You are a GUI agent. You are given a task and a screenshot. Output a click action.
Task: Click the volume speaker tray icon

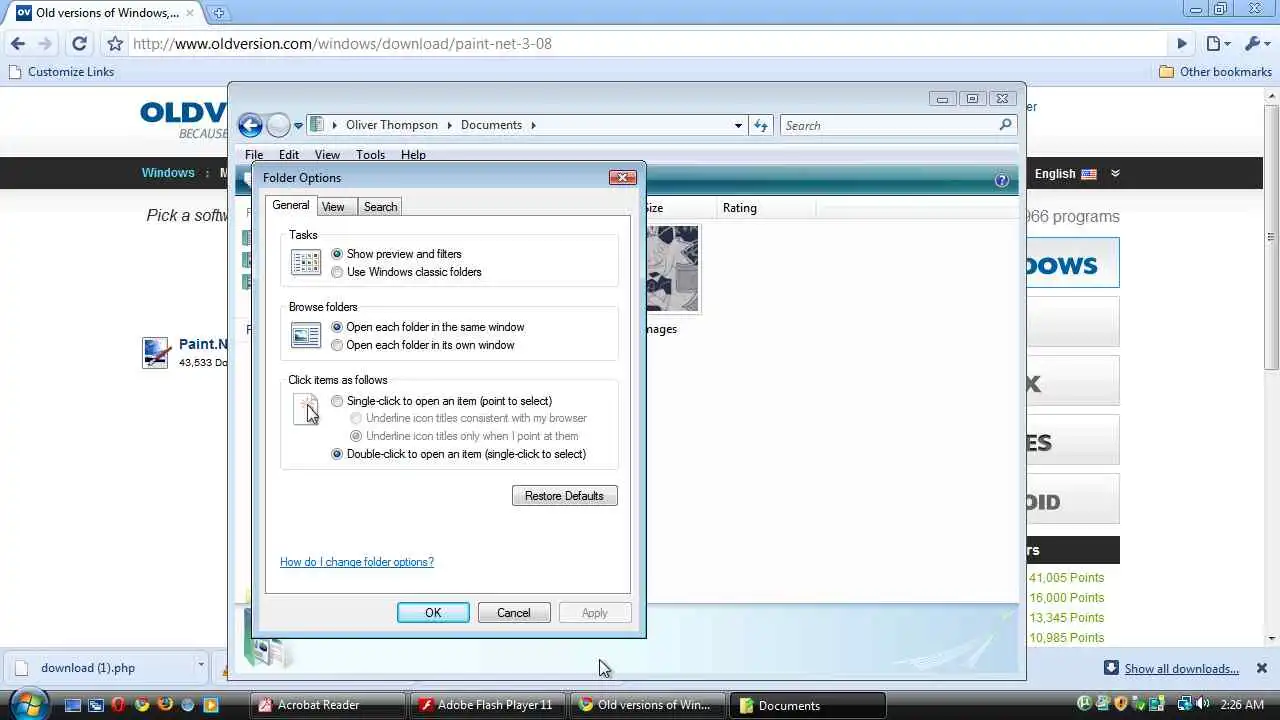pyautogui.click(x=1202, y=704)
